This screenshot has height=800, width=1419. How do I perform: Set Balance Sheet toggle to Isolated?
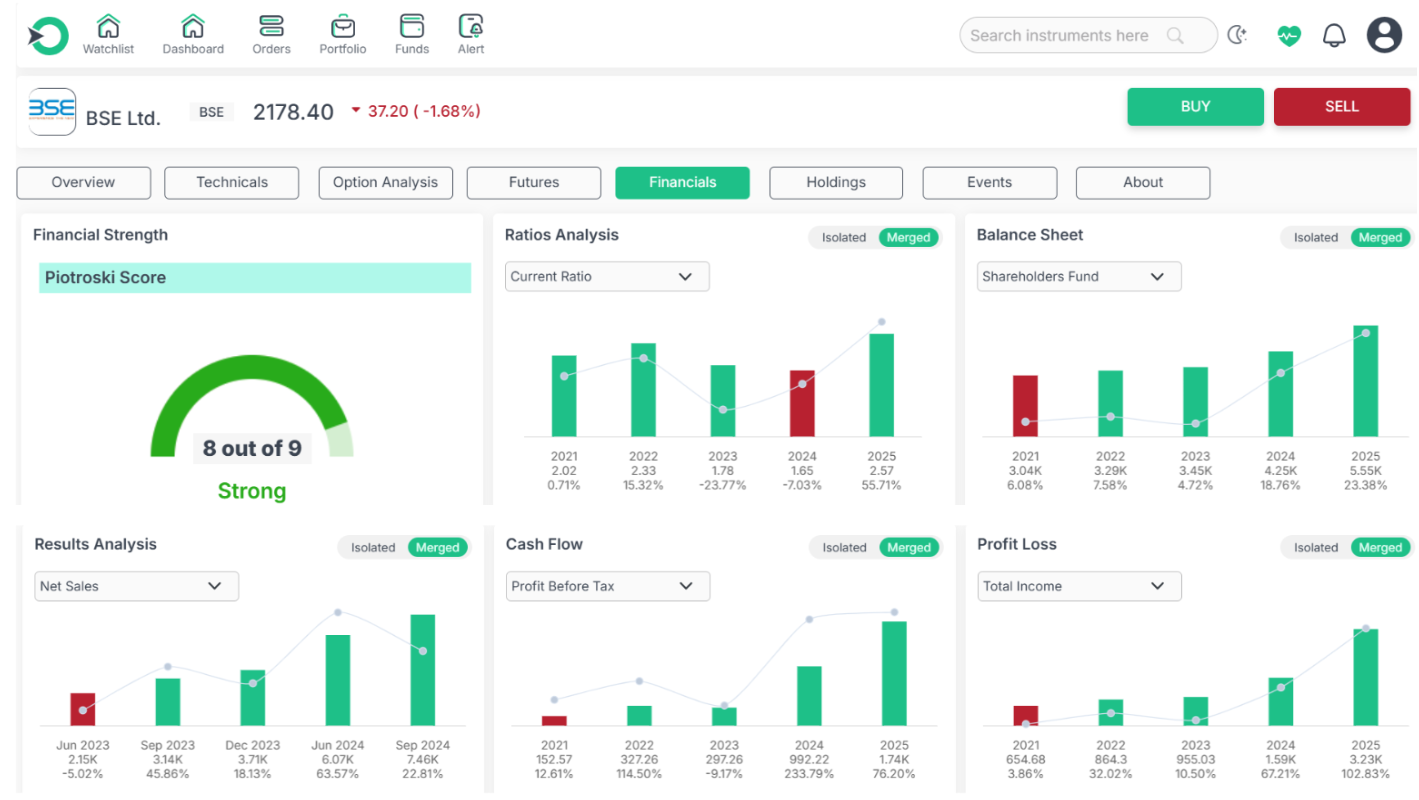[1315, 238]
